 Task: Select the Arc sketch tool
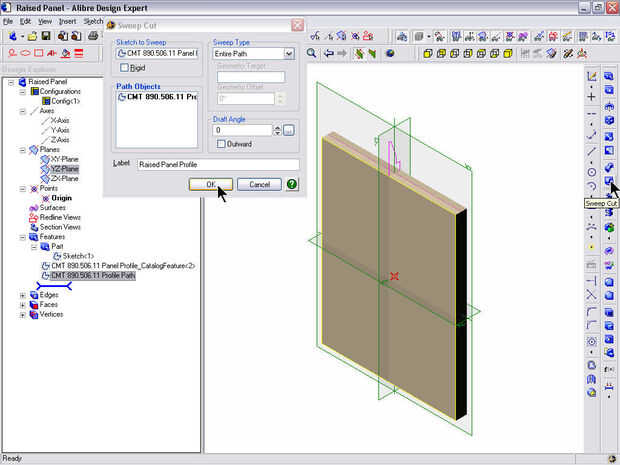[592, 186]
